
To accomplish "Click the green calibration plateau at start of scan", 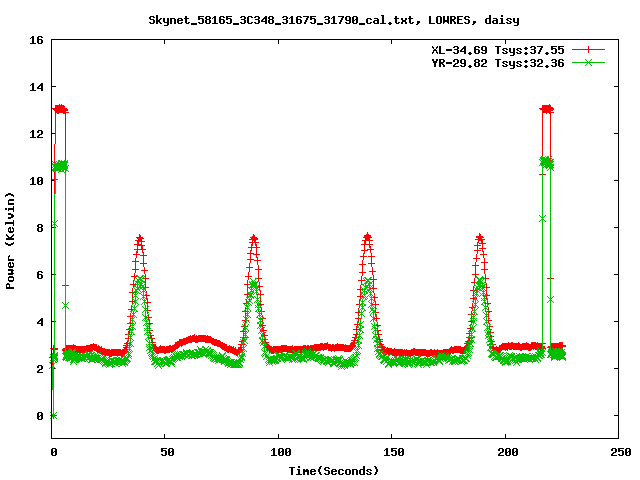I will click(60, 166).
